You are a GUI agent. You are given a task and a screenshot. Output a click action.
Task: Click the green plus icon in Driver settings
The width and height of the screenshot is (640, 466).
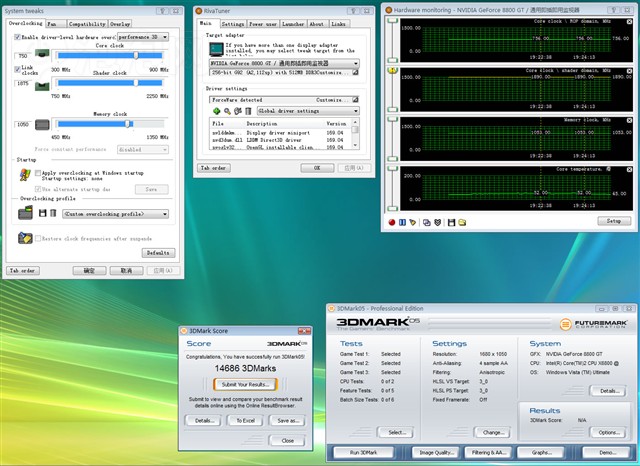click(217, 111)
